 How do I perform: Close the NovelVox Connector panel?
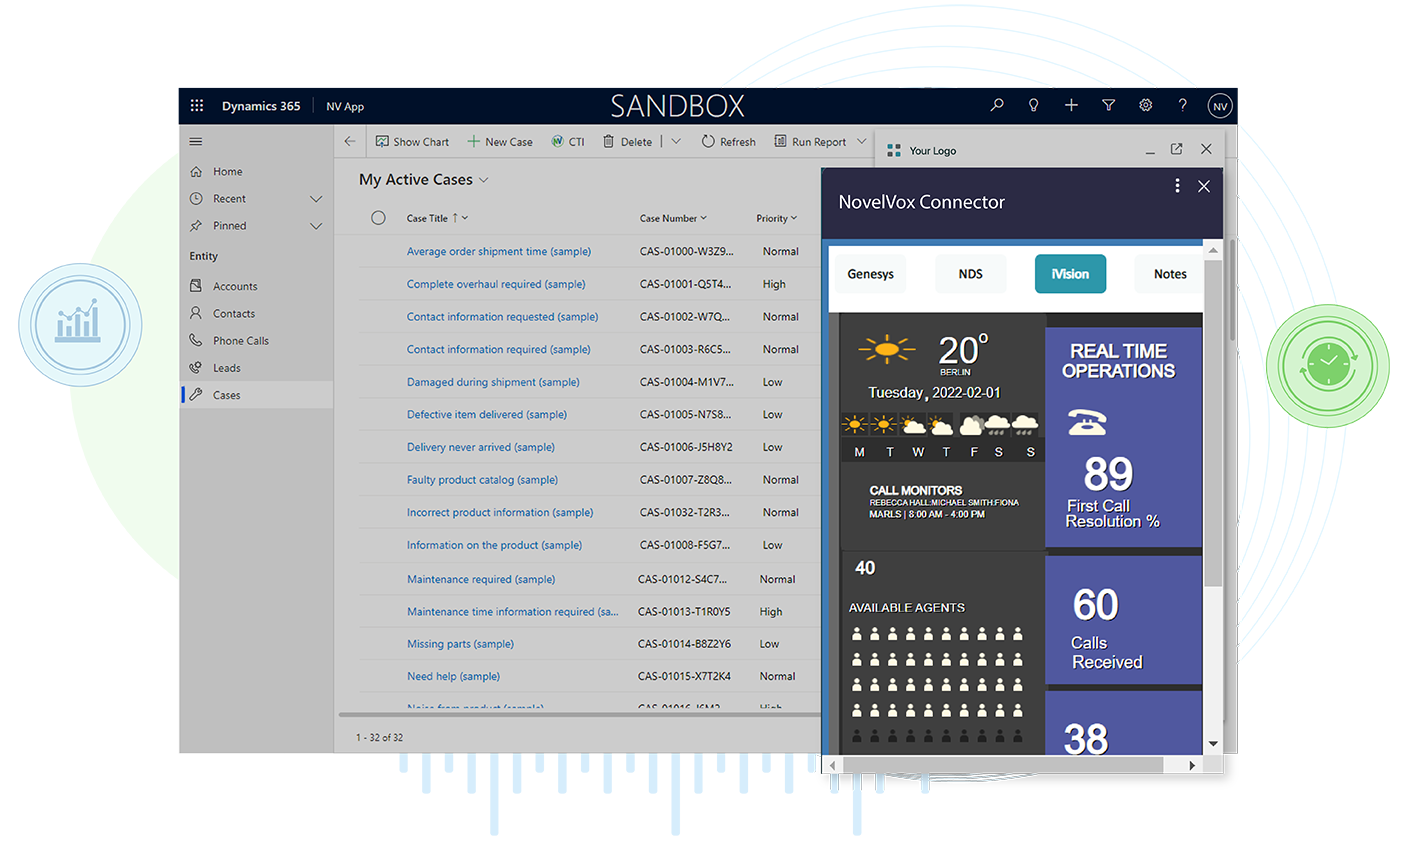pos(1204,186)
